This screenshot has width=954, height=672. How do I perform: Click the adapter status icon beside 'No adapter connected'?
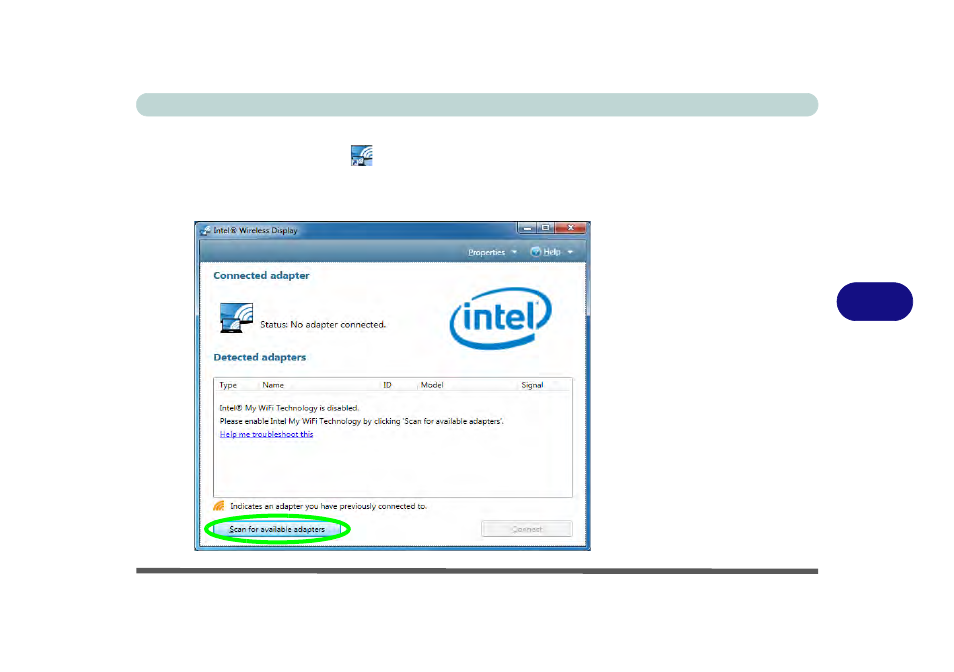(236, 318)
